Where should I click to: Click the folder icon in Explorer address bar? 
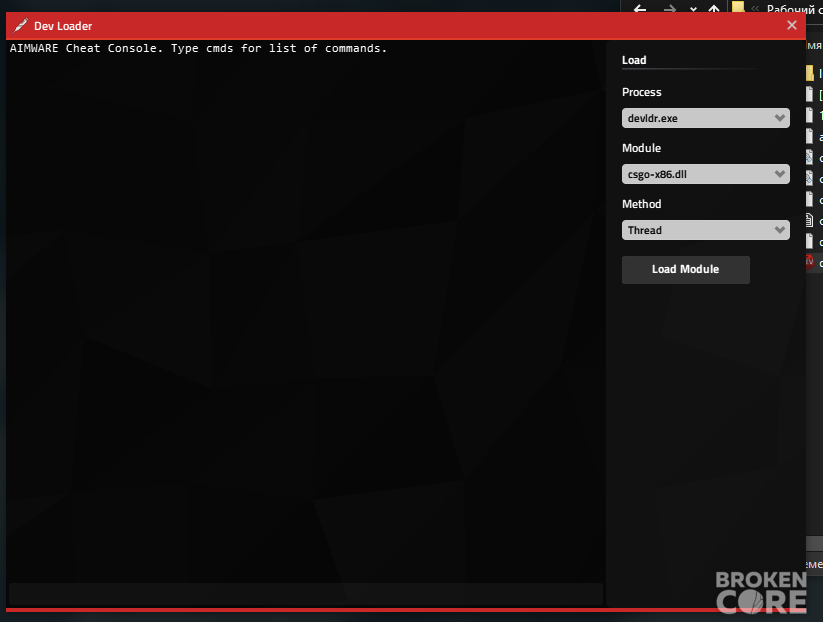tap(738, 7)
